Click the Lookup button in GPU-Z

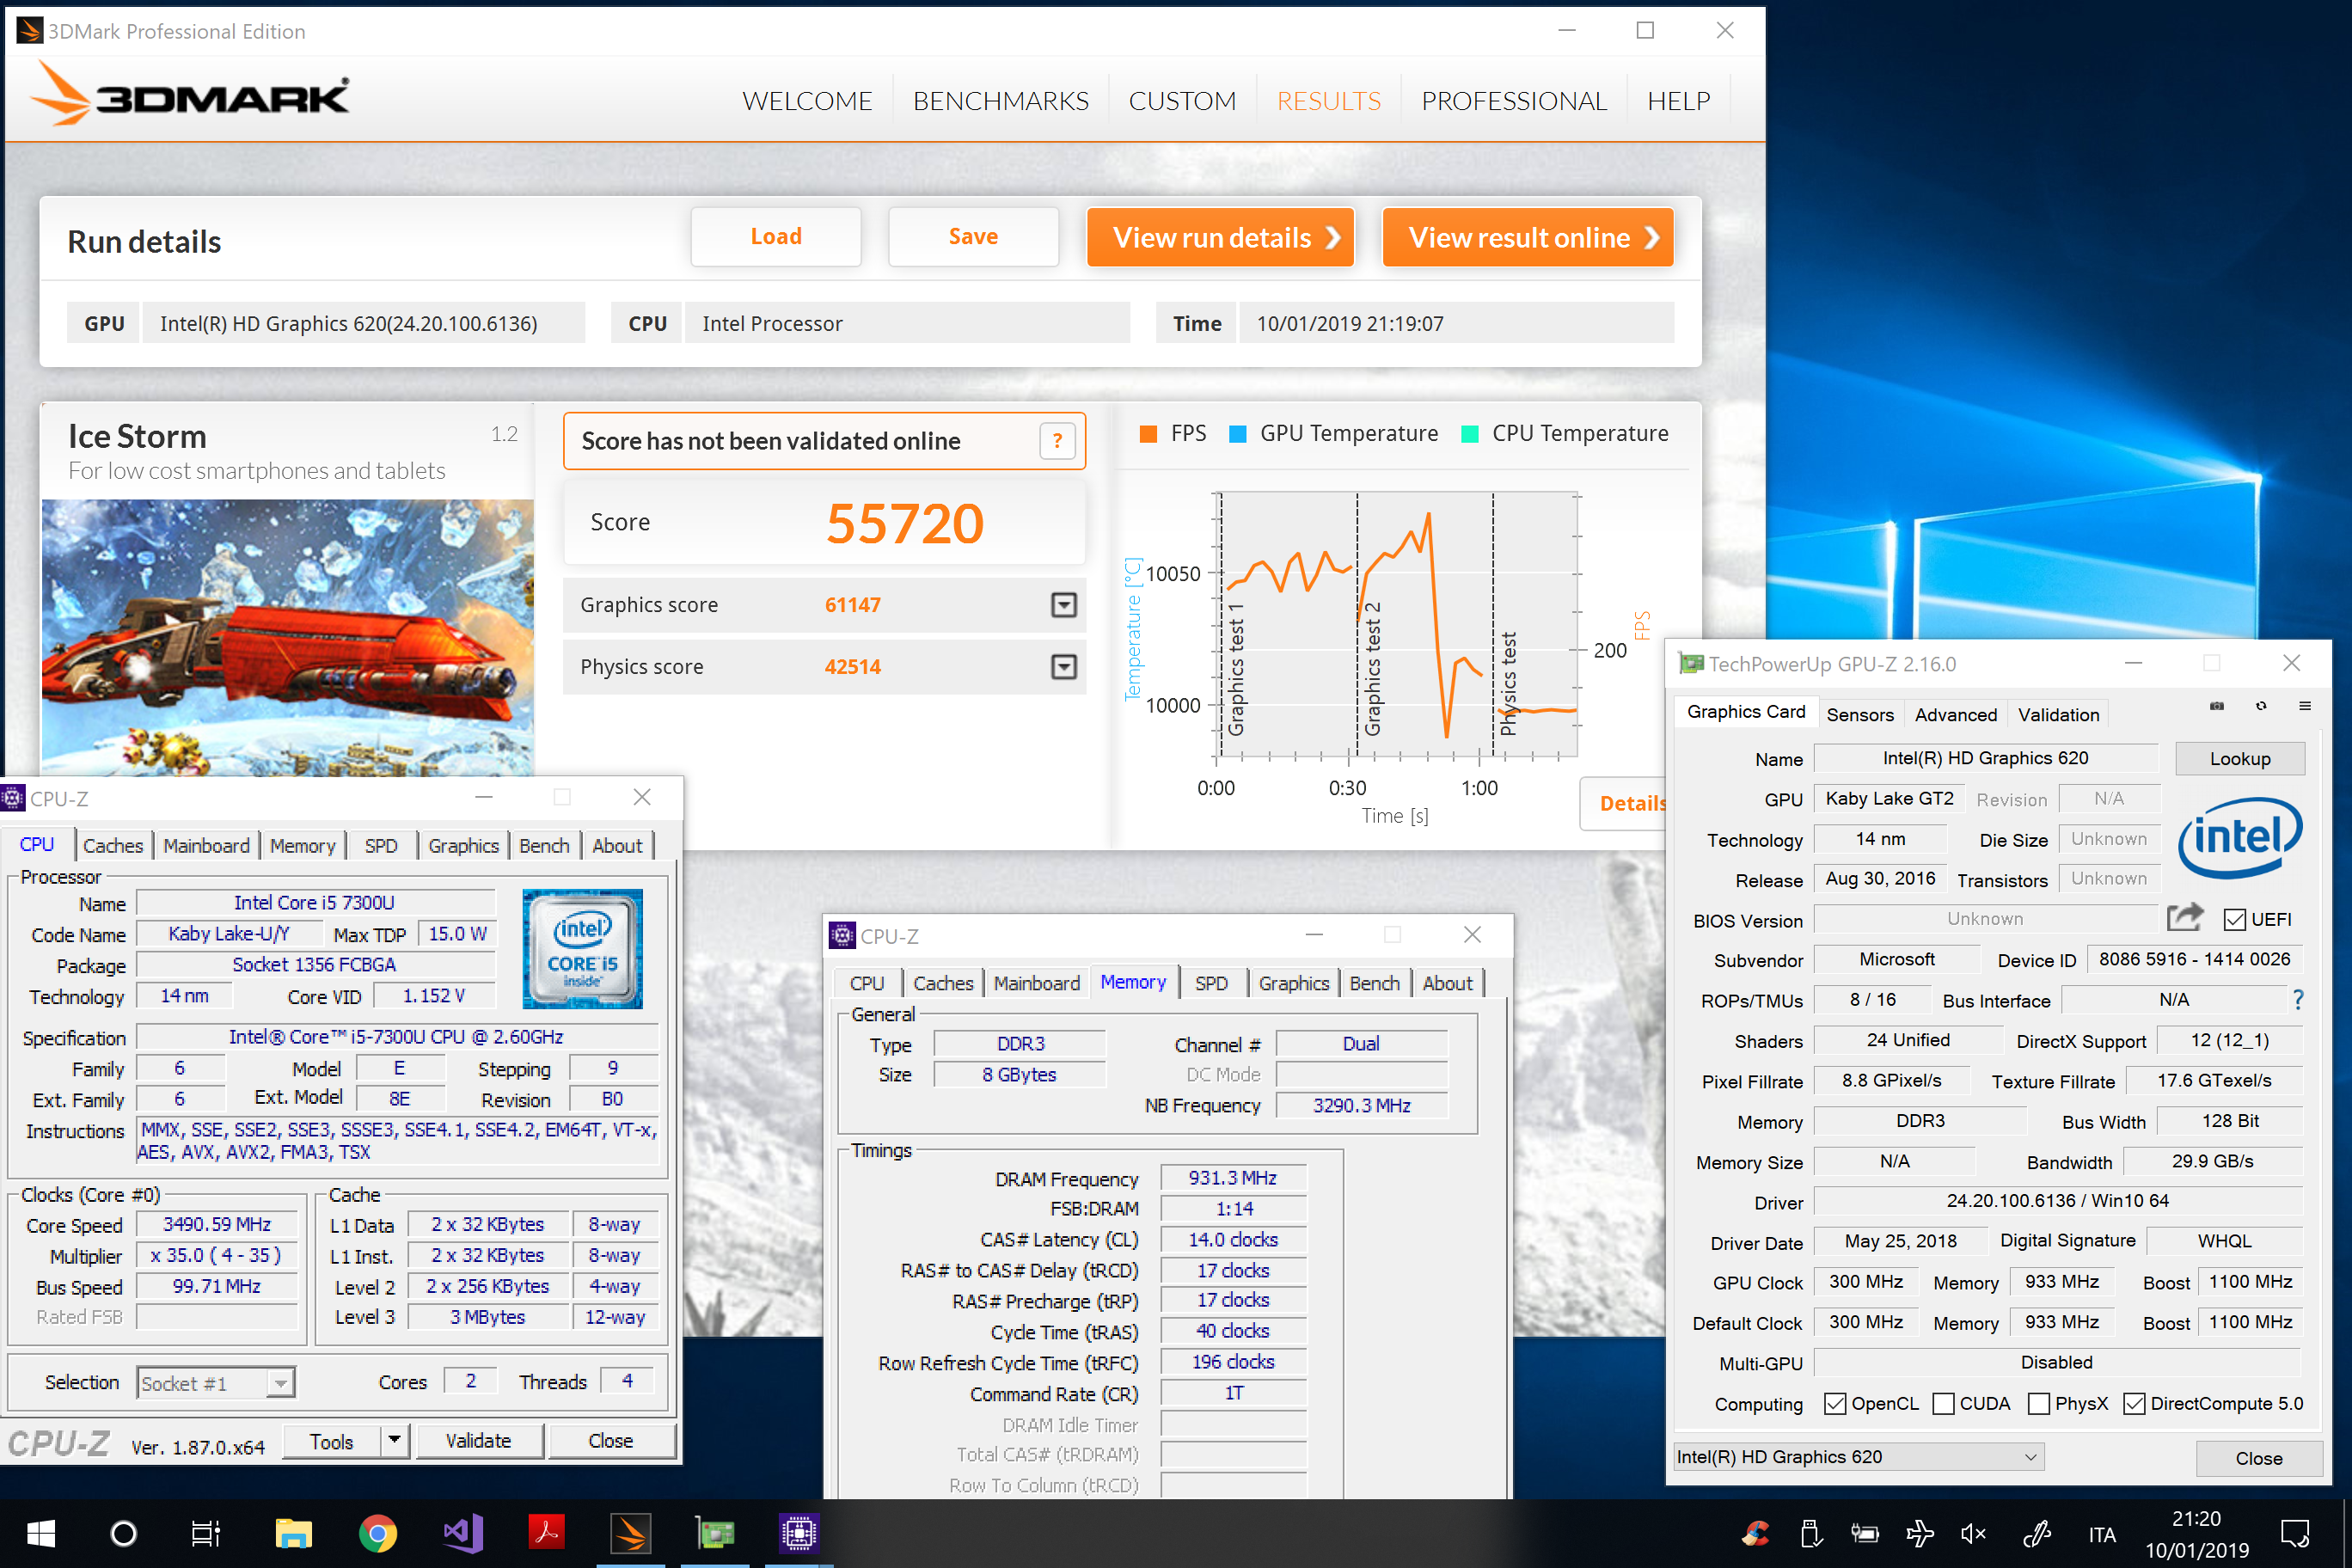2239,758
